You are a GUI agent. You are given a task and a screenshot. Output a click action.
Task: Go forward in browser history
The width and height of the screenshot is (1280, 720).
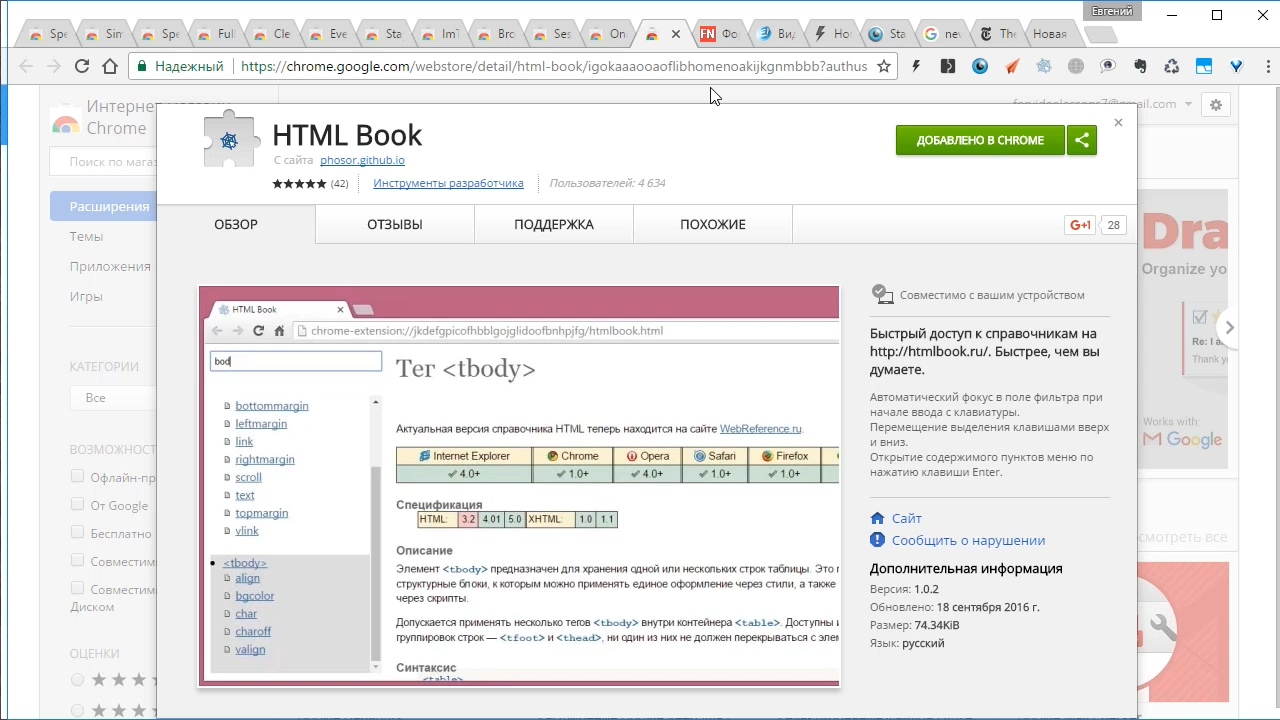click(54, 66)
